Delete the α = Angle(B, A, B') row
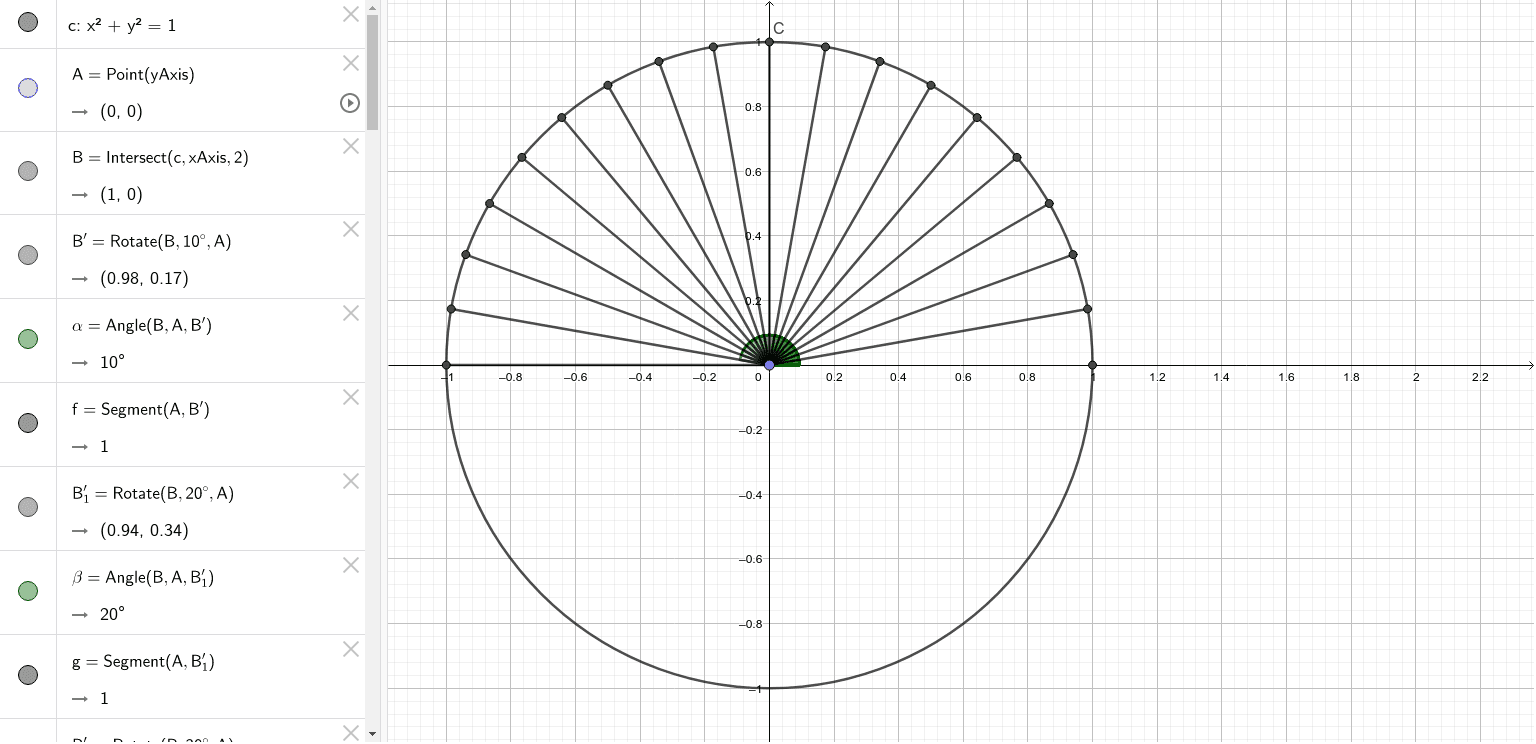 coord(350,313)
